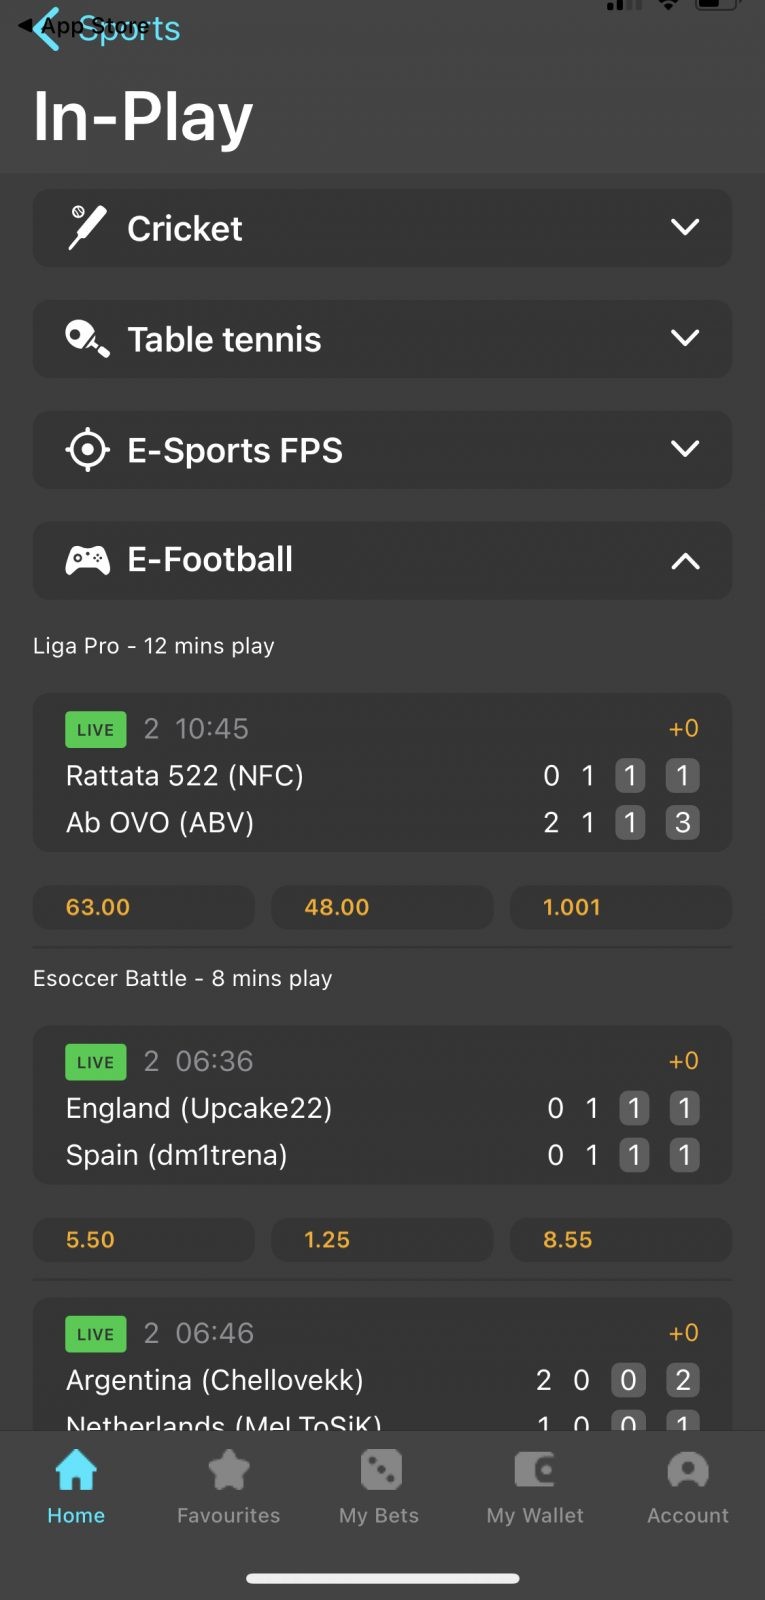Switch to the Home tab

point(76,1486)
